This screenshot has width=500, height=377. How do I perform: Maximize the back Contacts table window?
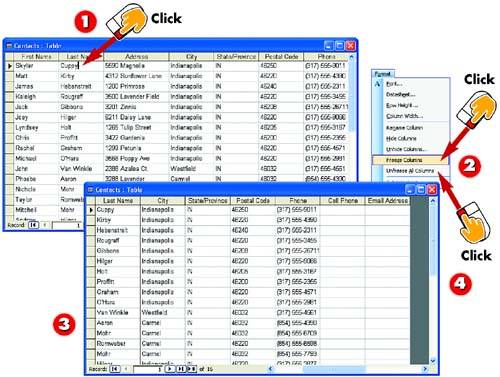tap(340, 46)
